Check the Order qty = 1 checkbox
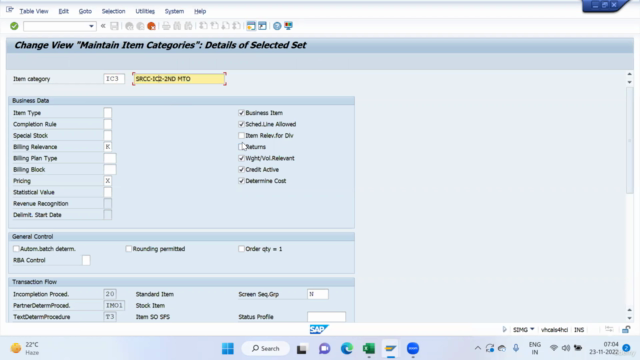The height and width of the screenshot is (360, 640). (241, 249)
